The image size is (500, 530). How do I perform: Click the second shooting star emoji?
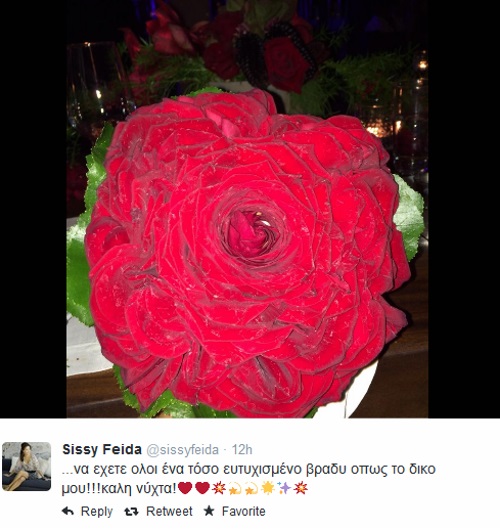pos(251,488)
